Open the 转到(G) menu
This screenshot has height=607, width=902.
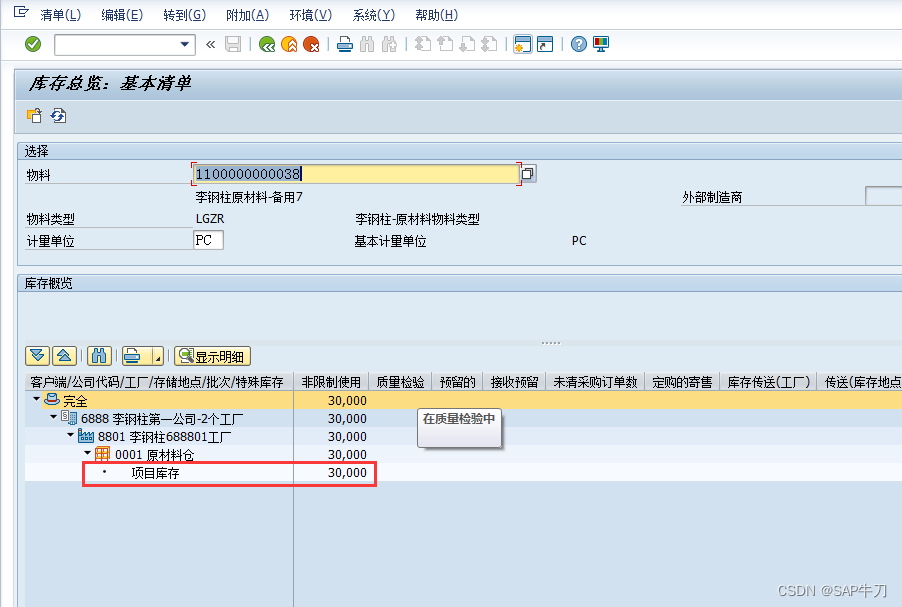pyautogui.click(x=184, y=16)
